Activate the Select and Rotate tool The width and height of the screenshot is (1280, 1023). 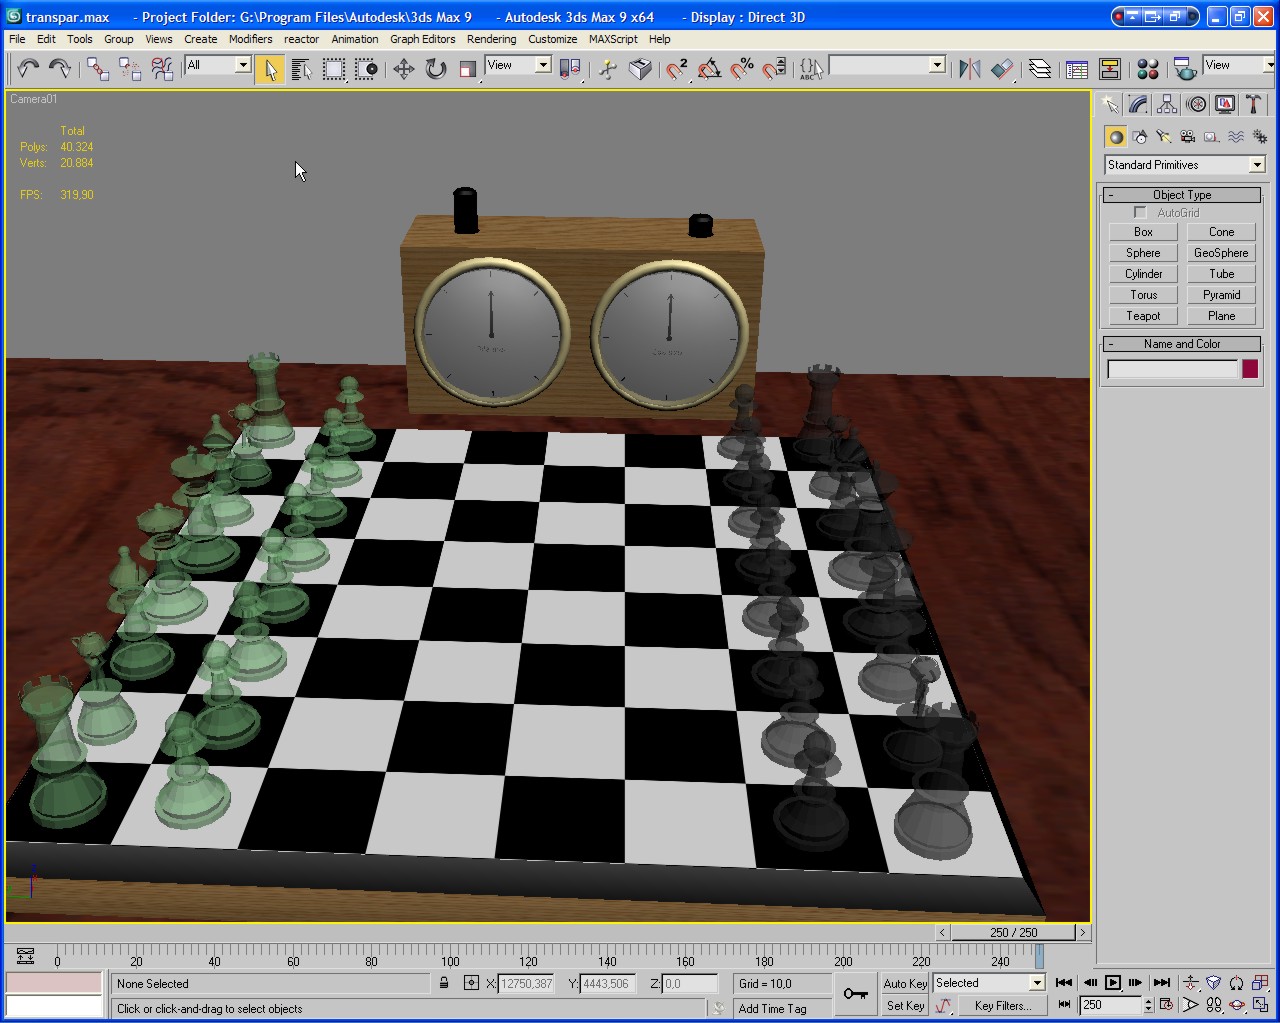(x=436, y=68)
